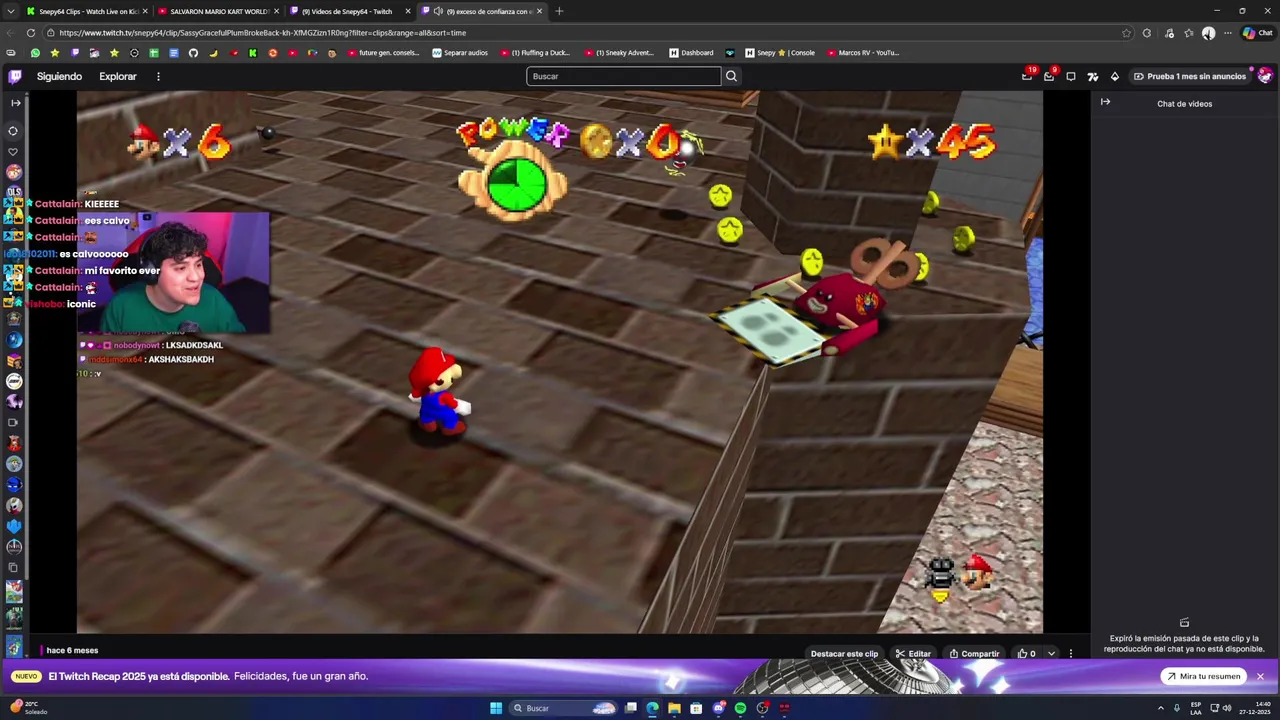Dismiss the Twitch Recap 2025 banner

(x=1260, y=676)
